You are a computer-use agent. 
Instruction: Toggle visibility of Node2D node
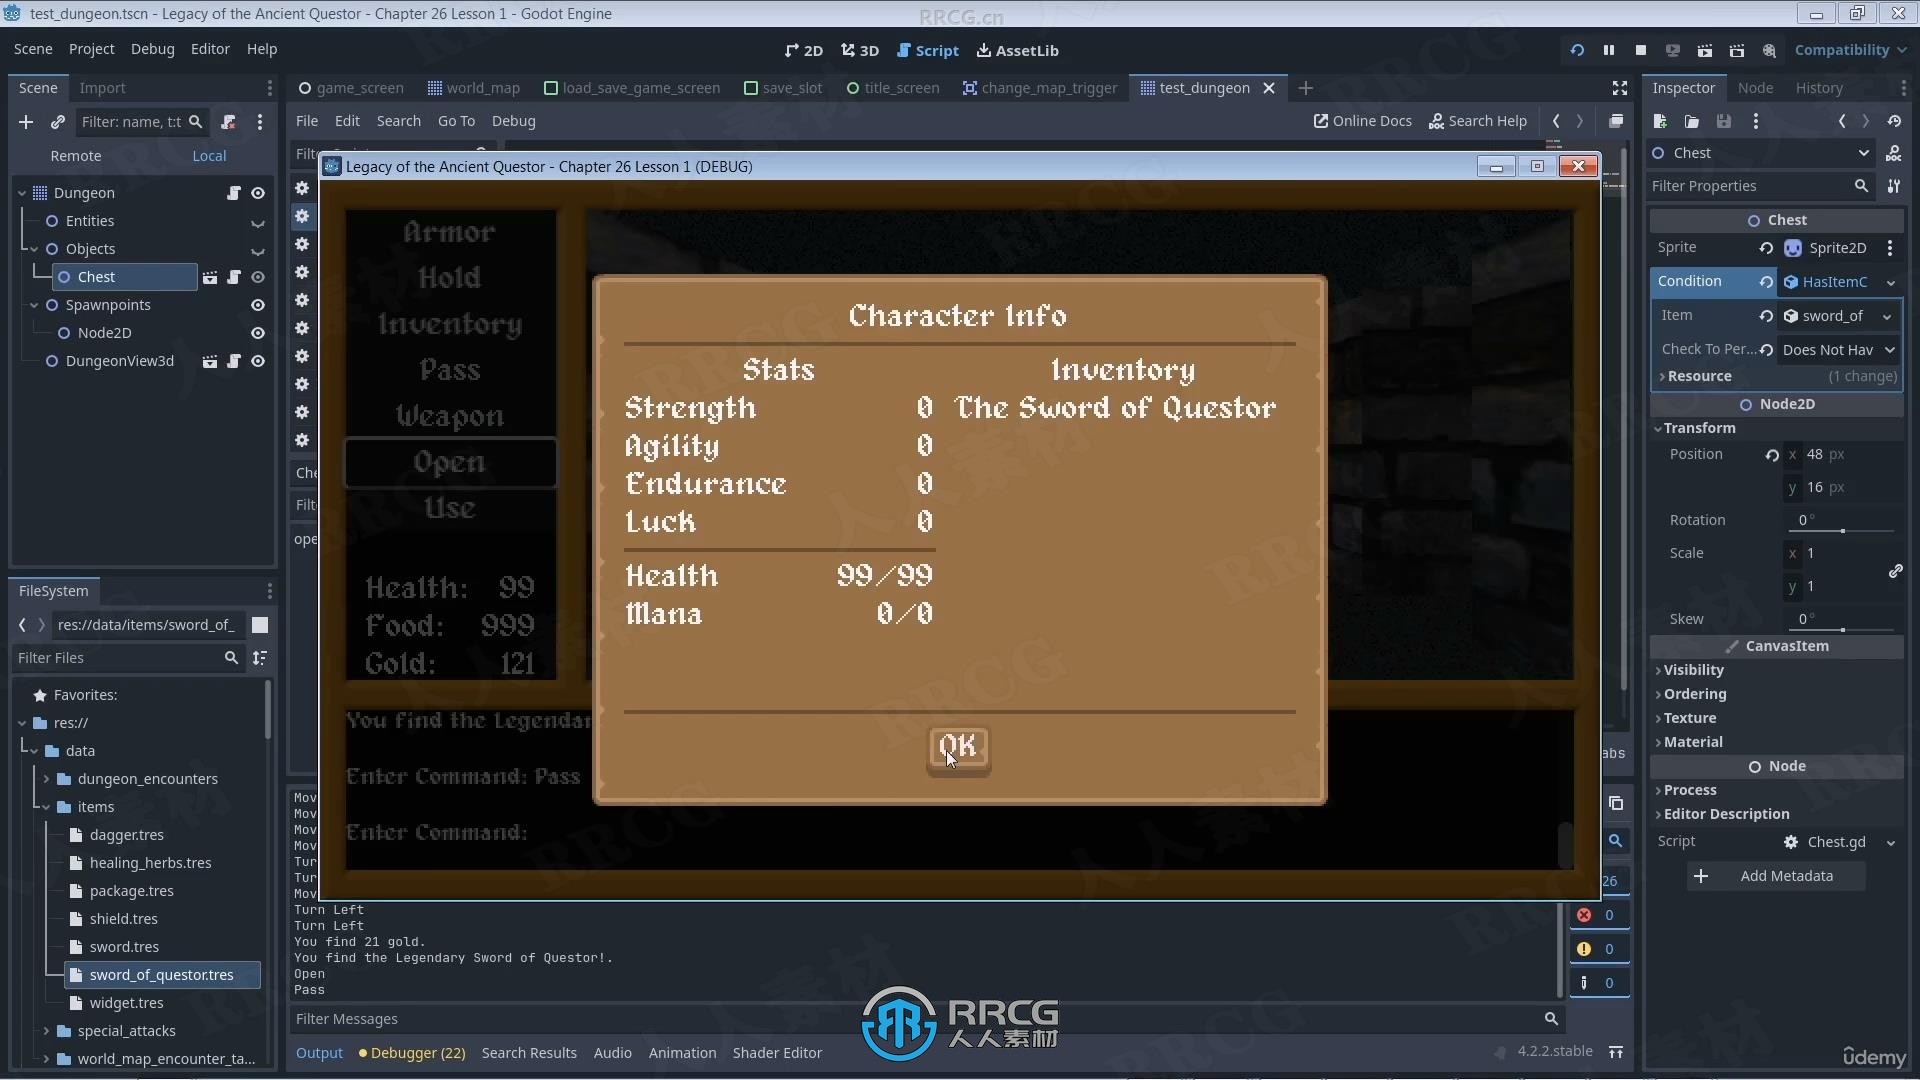(x=258, y=333)
